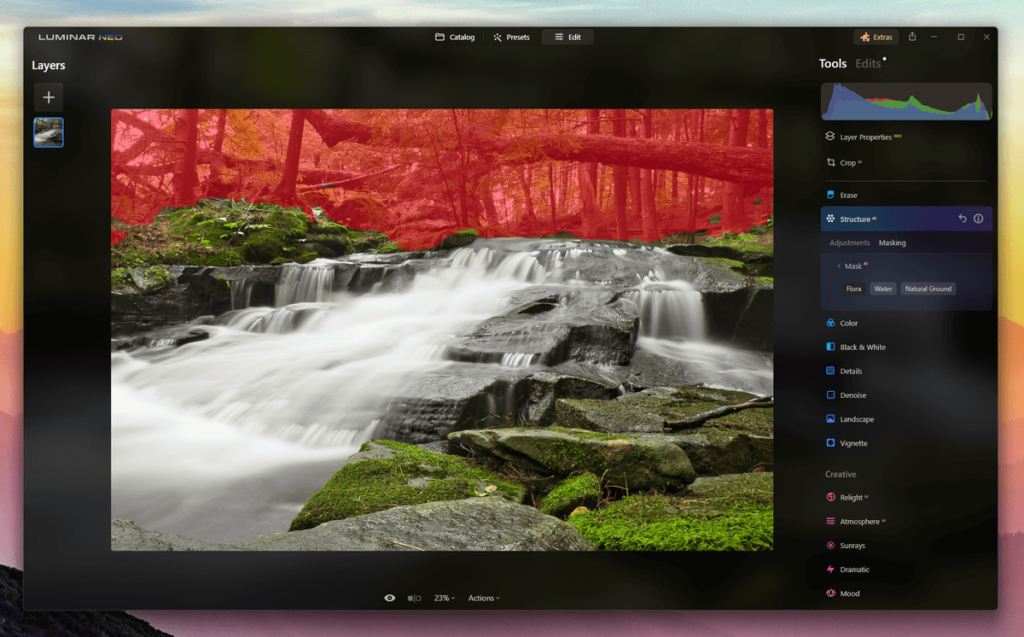Add a new layer with plus button
This screenshot has width=1024, height=637.
click(48, 97)
